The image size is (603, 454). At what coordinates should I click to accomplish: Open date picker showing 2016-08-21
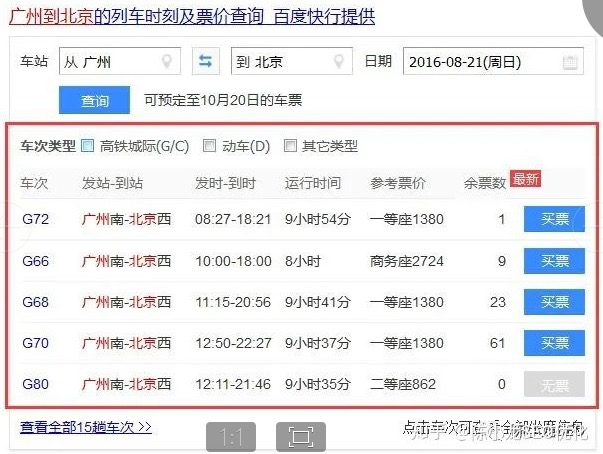(x=480, y=62)
